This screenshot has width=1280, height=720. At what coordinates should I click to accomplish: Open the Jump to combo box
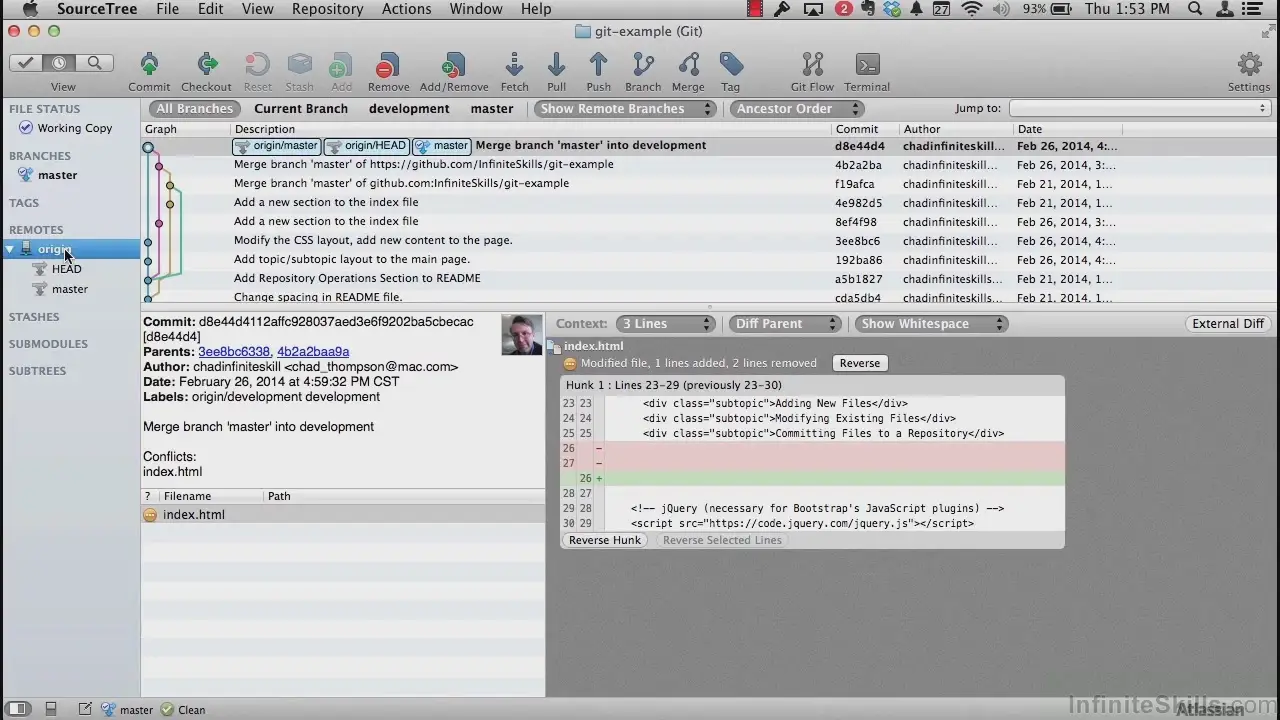pyautogui.click(x=1139, y=108)
